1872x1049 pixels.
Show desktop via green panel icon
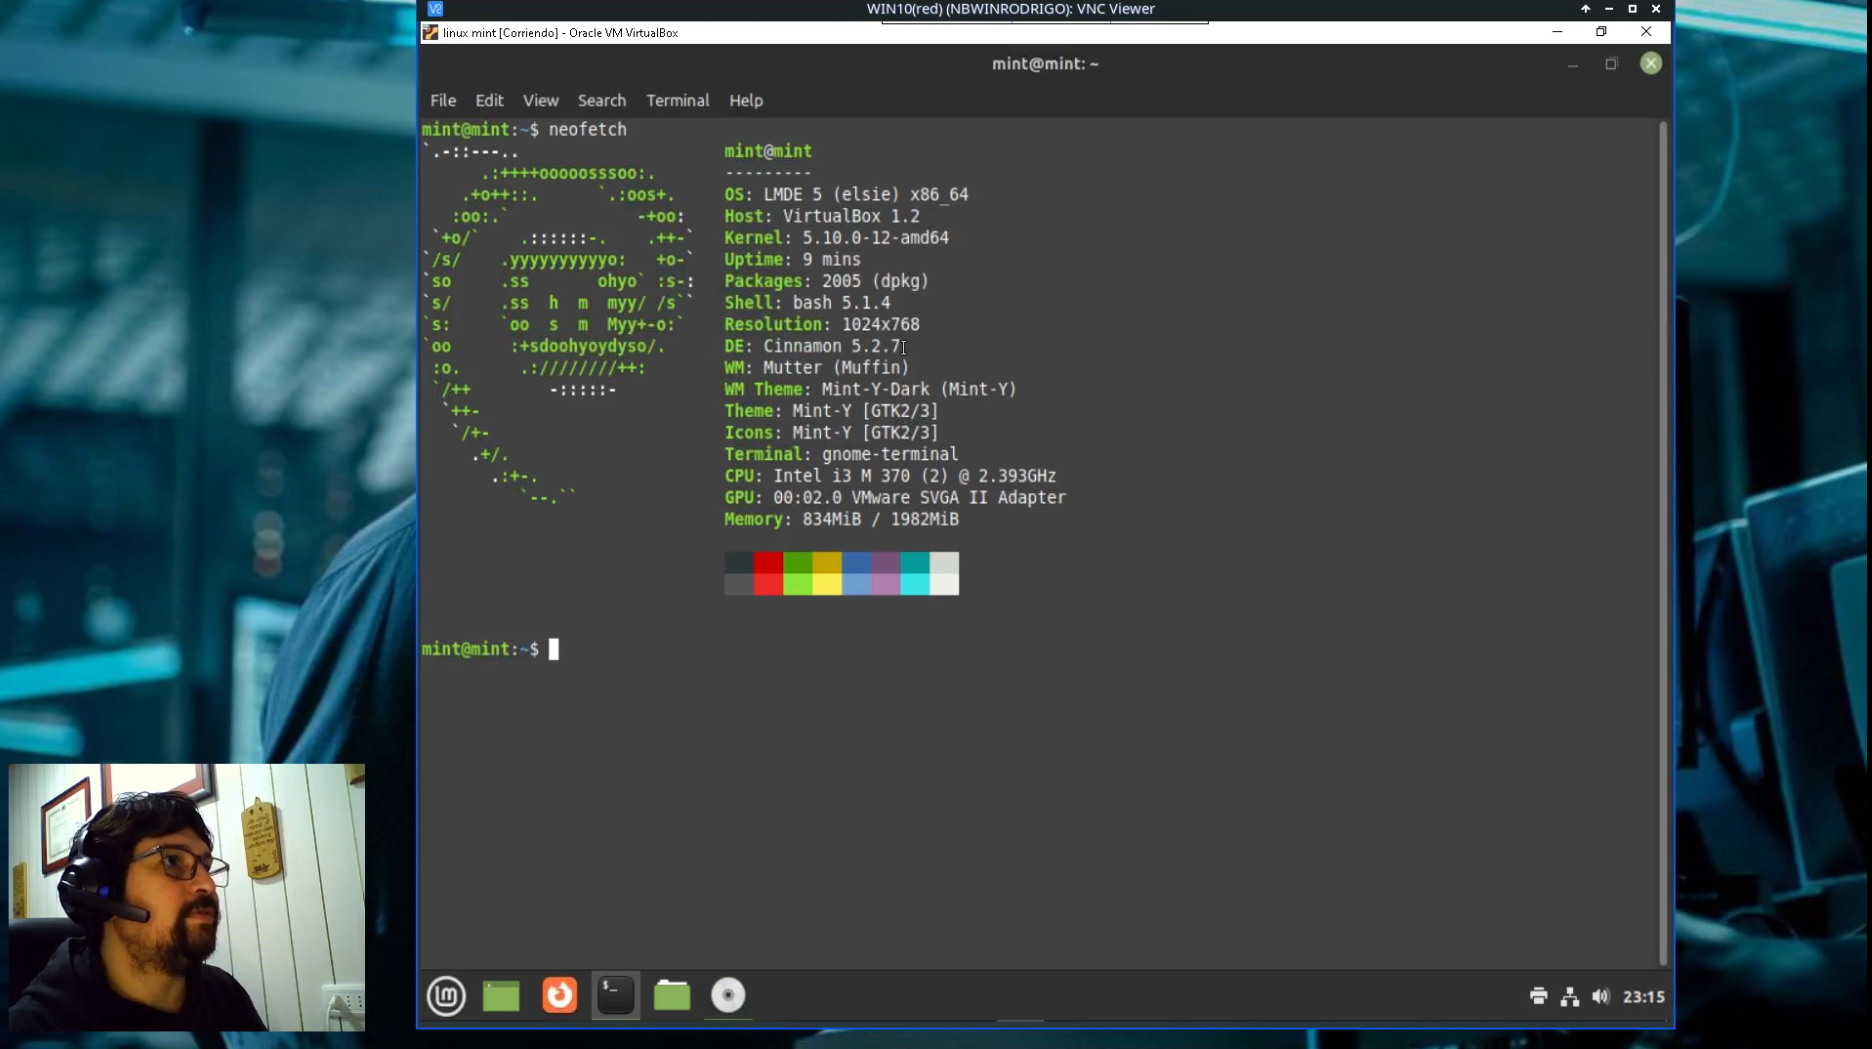[x=501, y=996]
